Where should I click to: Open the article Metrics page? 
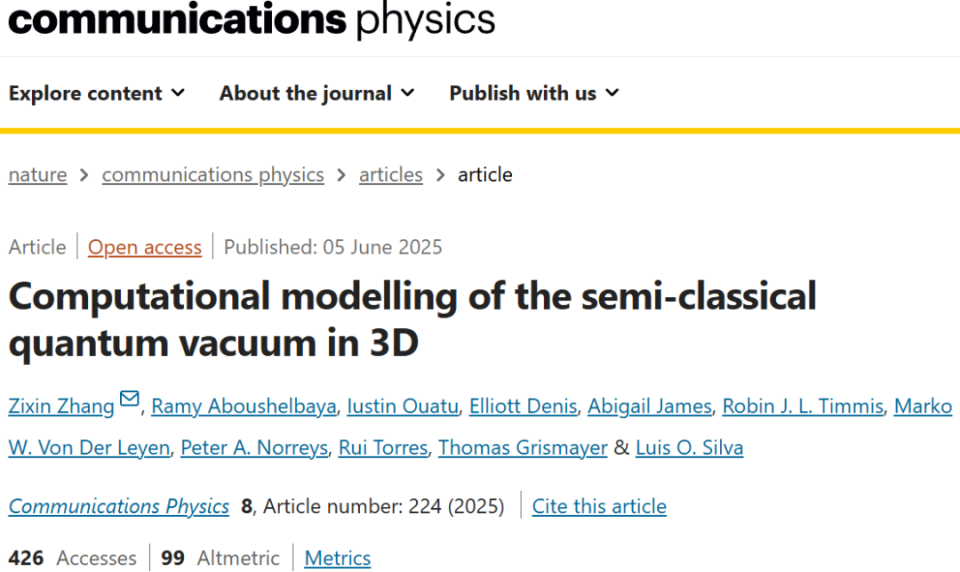click(338, 558)
